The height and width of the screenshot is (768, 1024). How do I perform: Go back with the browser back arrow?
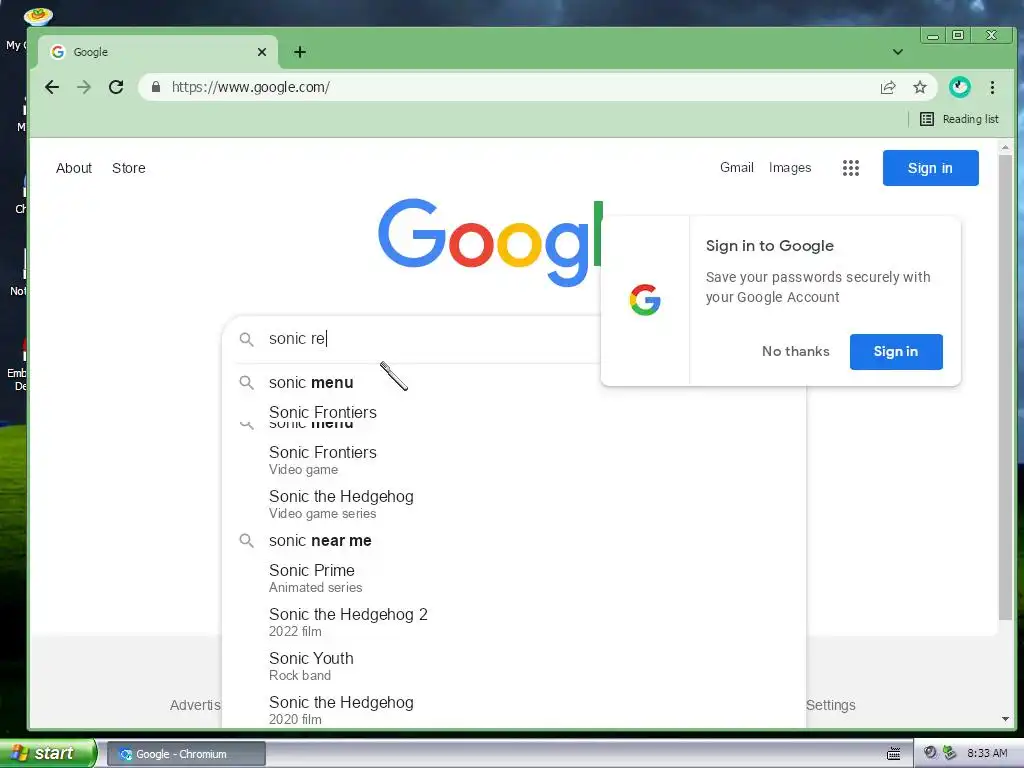52,87
